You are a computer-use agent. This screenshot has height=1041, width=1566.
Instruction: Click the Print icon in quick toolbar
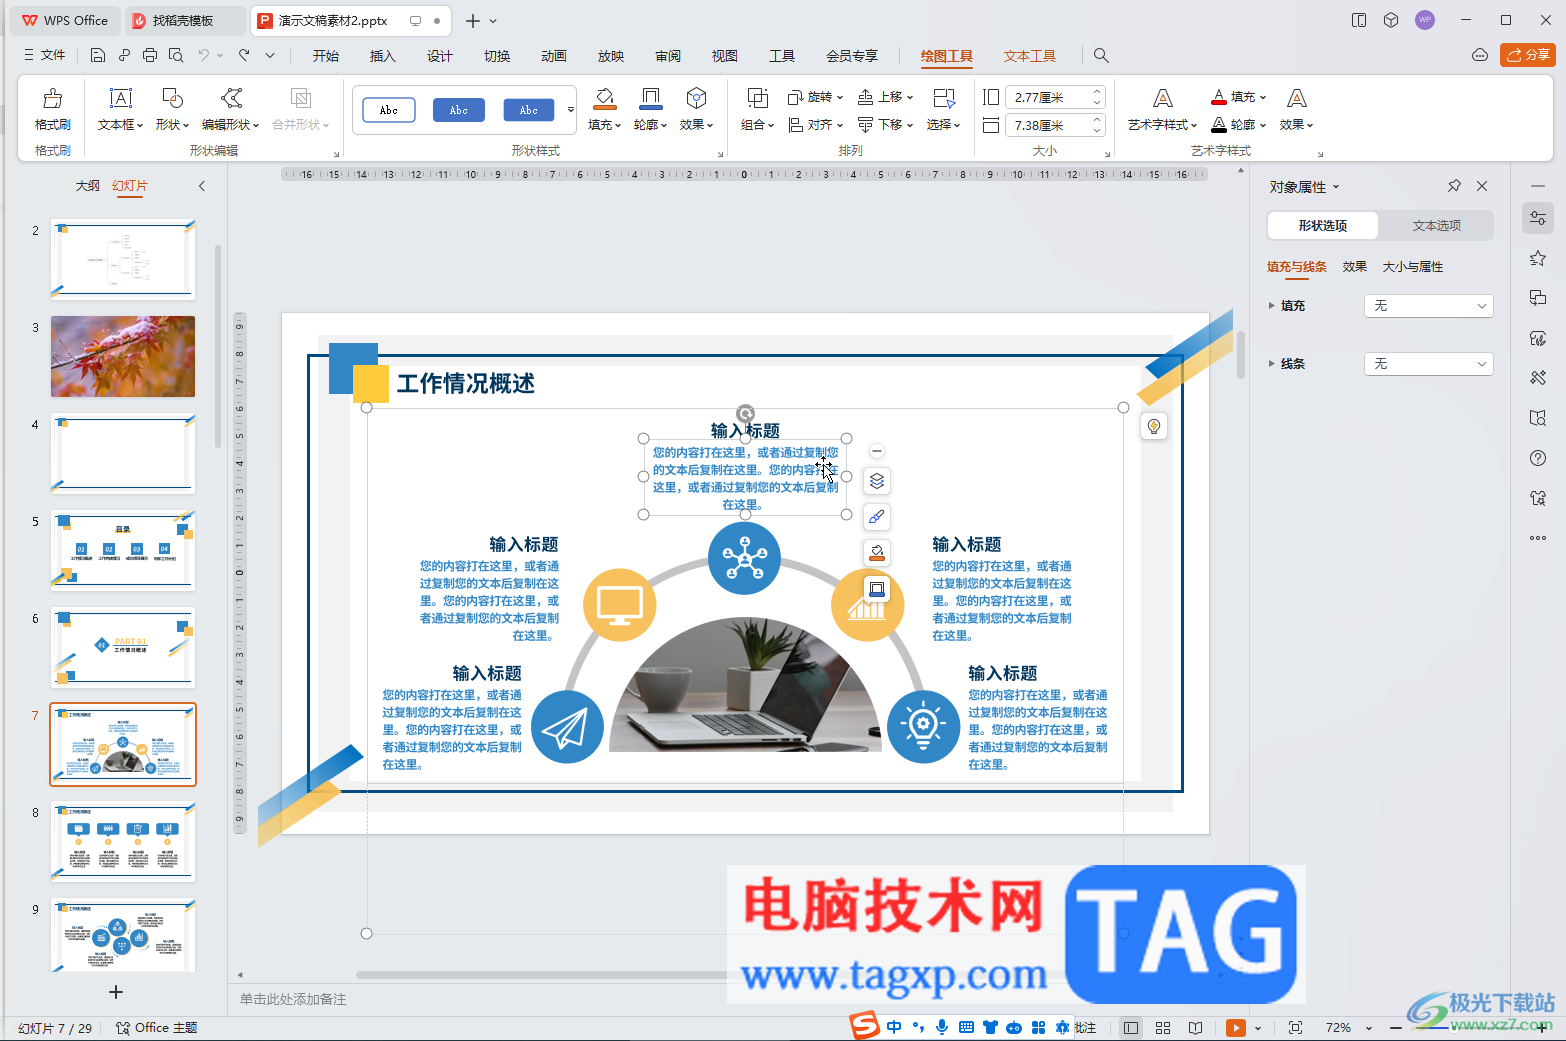[150, 56]
